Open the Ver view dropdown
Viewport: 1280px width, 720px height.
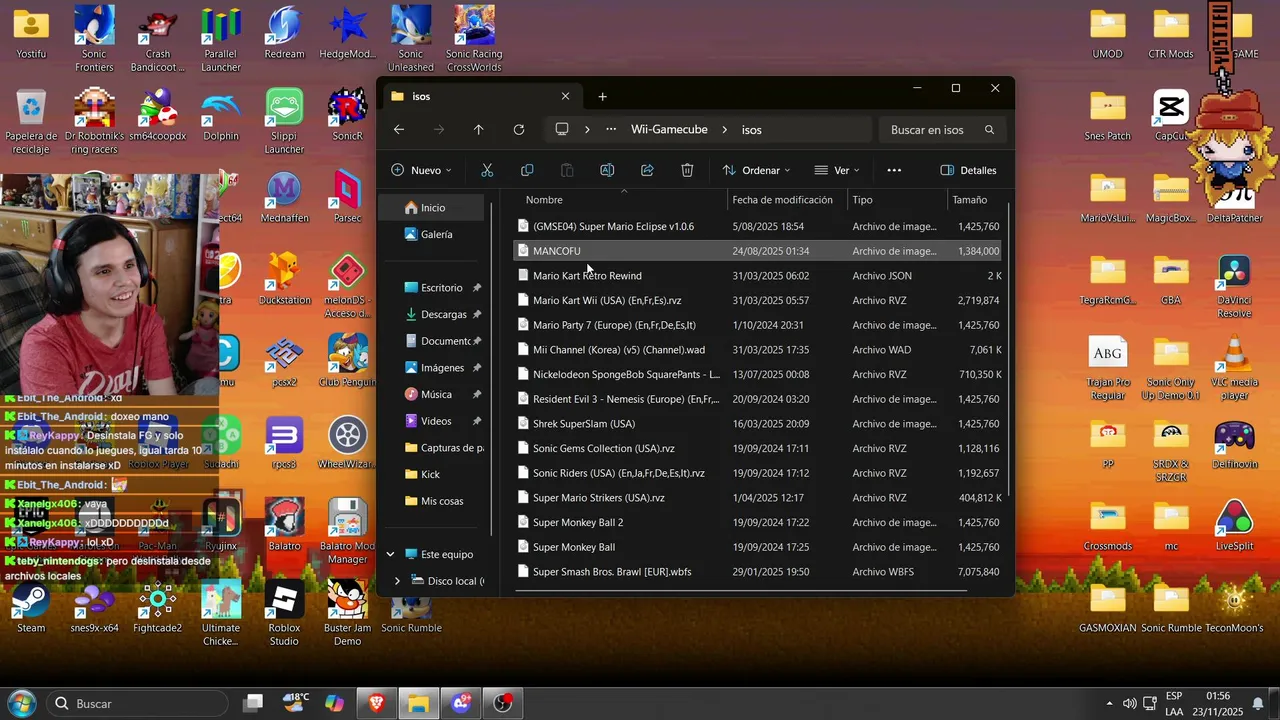(x=838, y=170)
